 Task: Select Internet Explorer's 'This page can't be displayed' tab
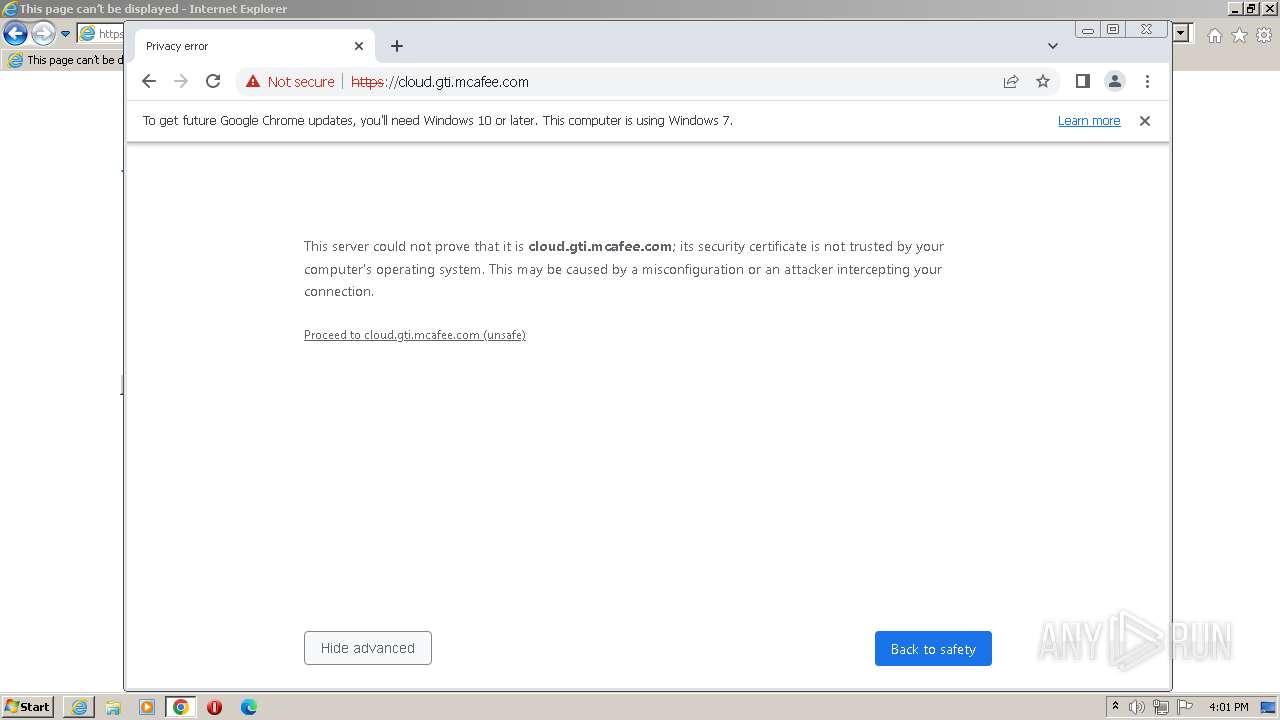click(66, 60)
